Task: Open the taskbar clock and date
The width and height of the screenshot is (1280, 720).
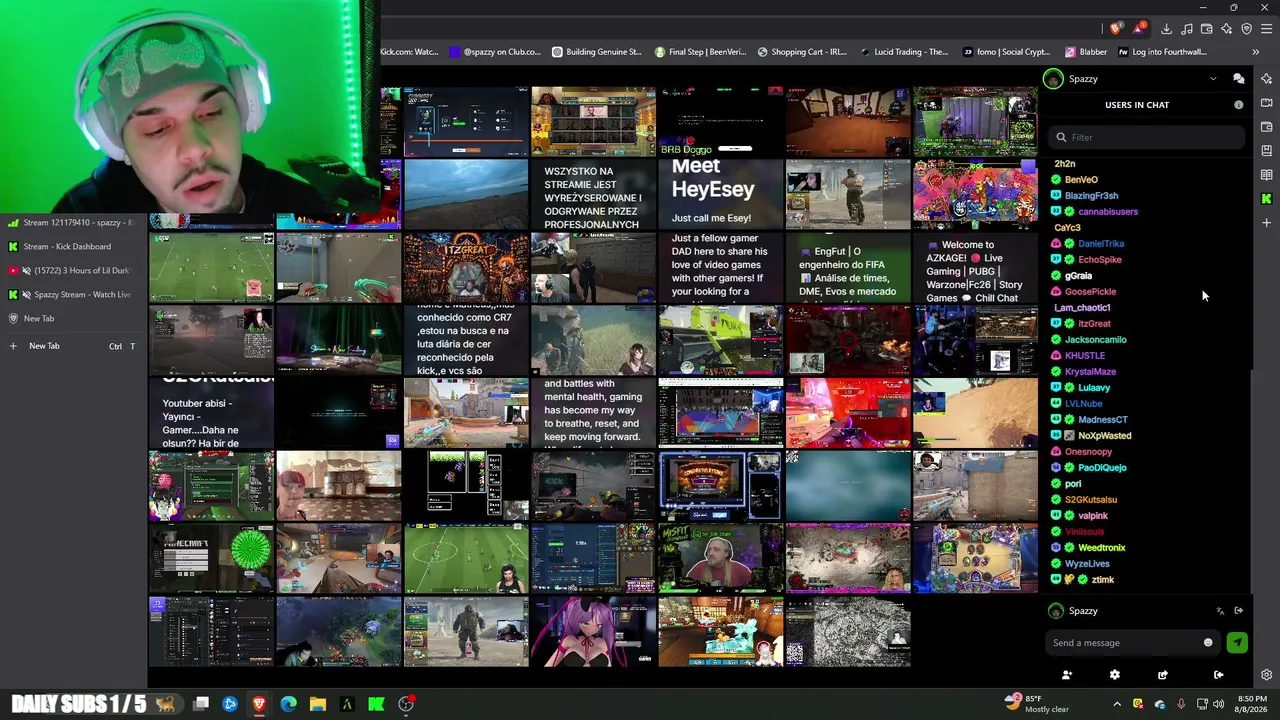Action: [1252, 704]
